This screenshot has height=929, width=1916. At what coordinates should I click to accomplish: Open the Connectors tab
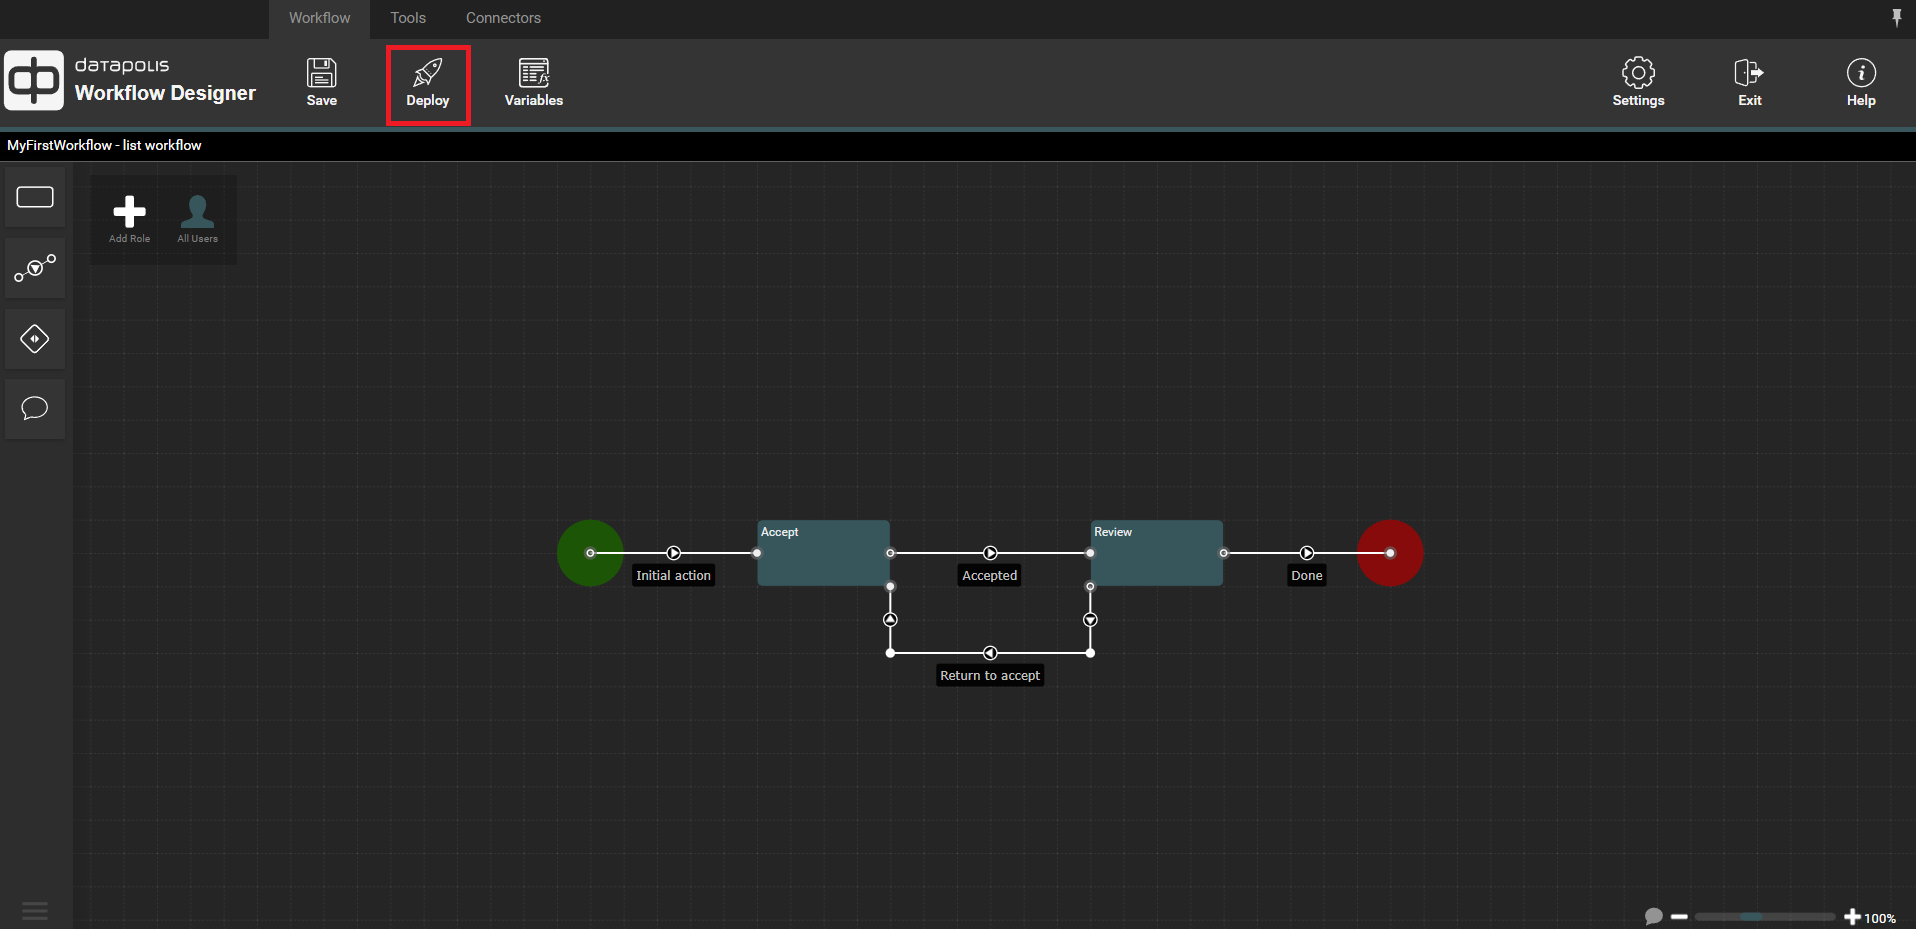coord(503,18)
